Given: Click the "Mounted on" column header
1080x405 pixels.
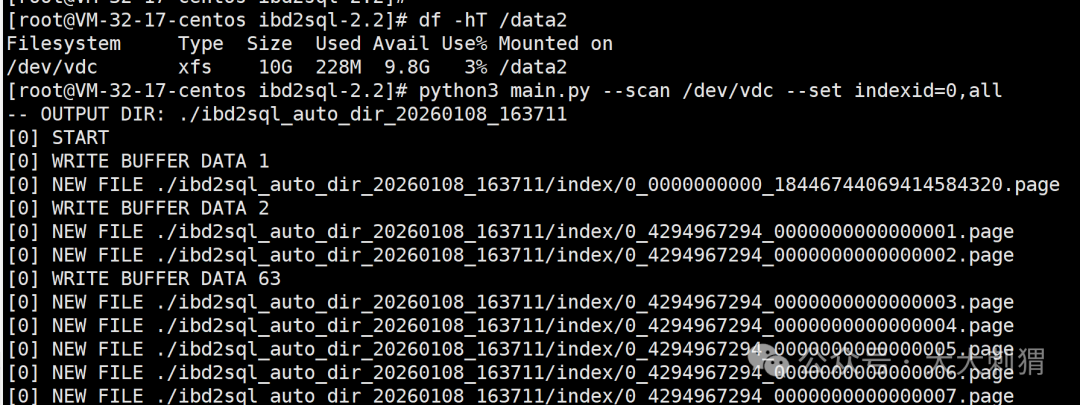Looking at the screenshot, I should click(555, 44).
